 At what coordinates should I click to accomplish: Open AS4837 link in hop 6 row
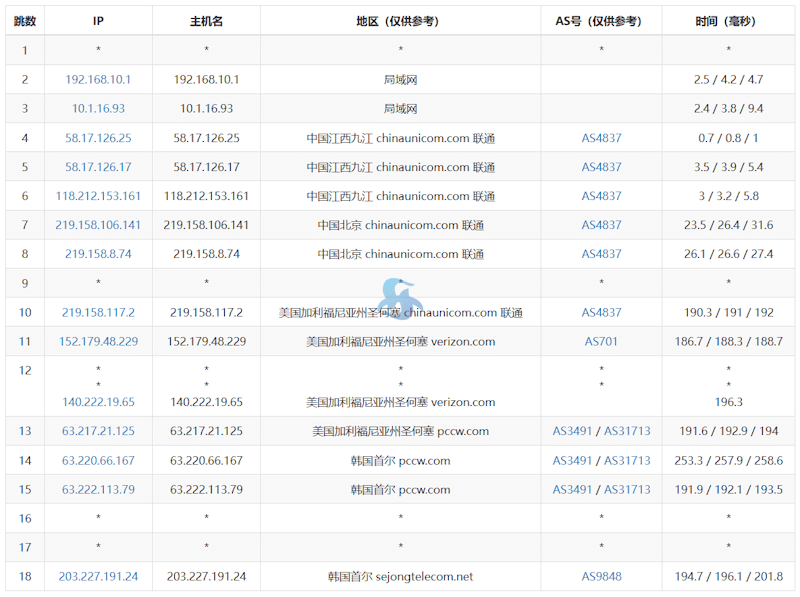click(x=602, y=196)
